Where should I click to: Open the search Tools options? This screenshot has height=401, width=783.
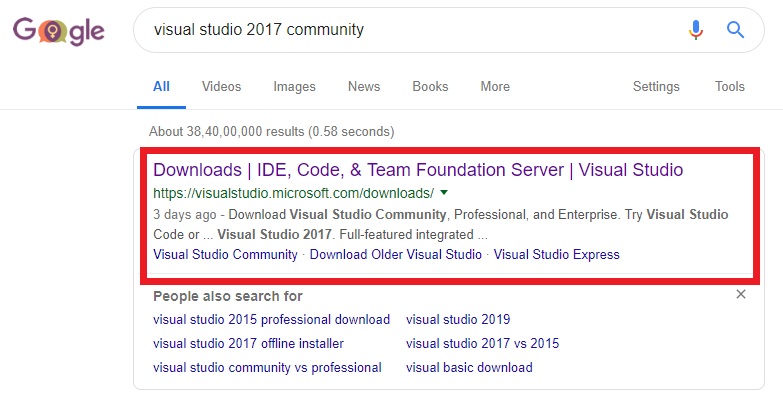click(730, 86)
